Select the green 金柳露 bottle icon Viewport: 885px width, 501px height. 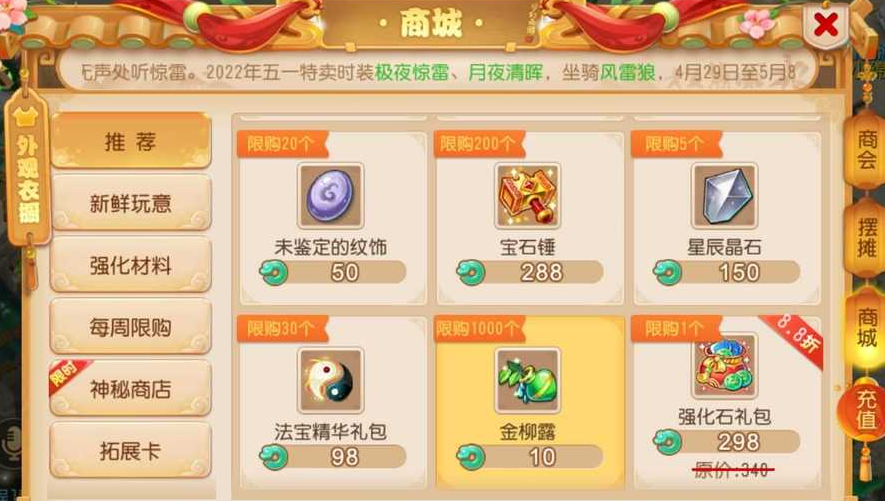(528, 380)
